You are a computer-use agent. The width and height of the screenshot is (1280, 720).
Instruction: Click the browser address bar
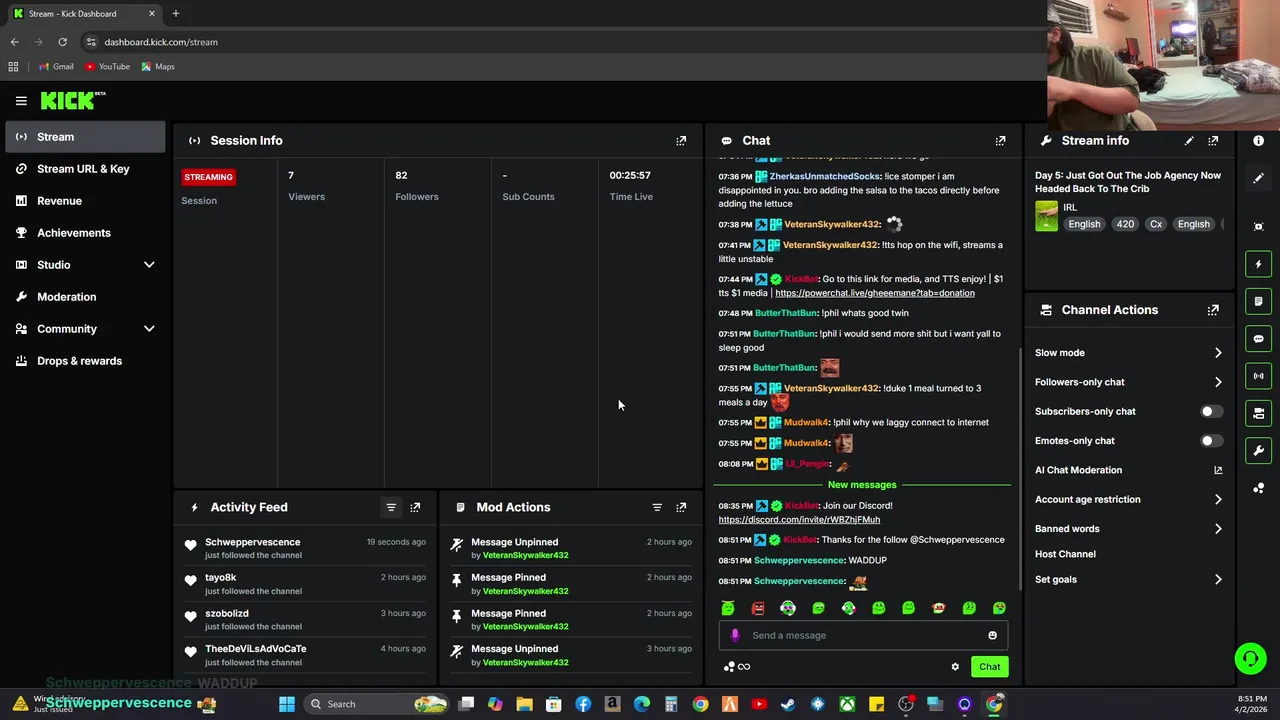coord(560,42)
